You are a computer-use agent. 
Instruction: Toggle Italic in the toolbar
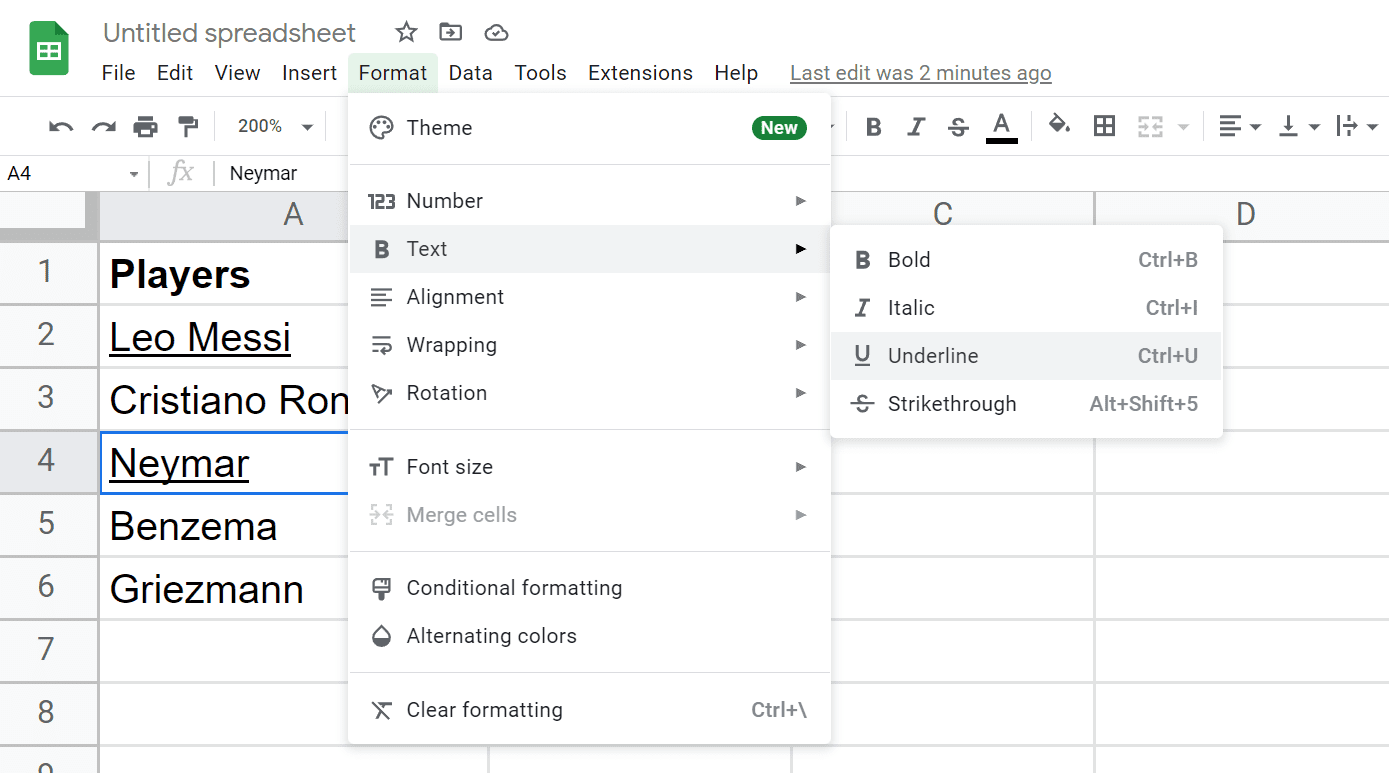point(916,127)
